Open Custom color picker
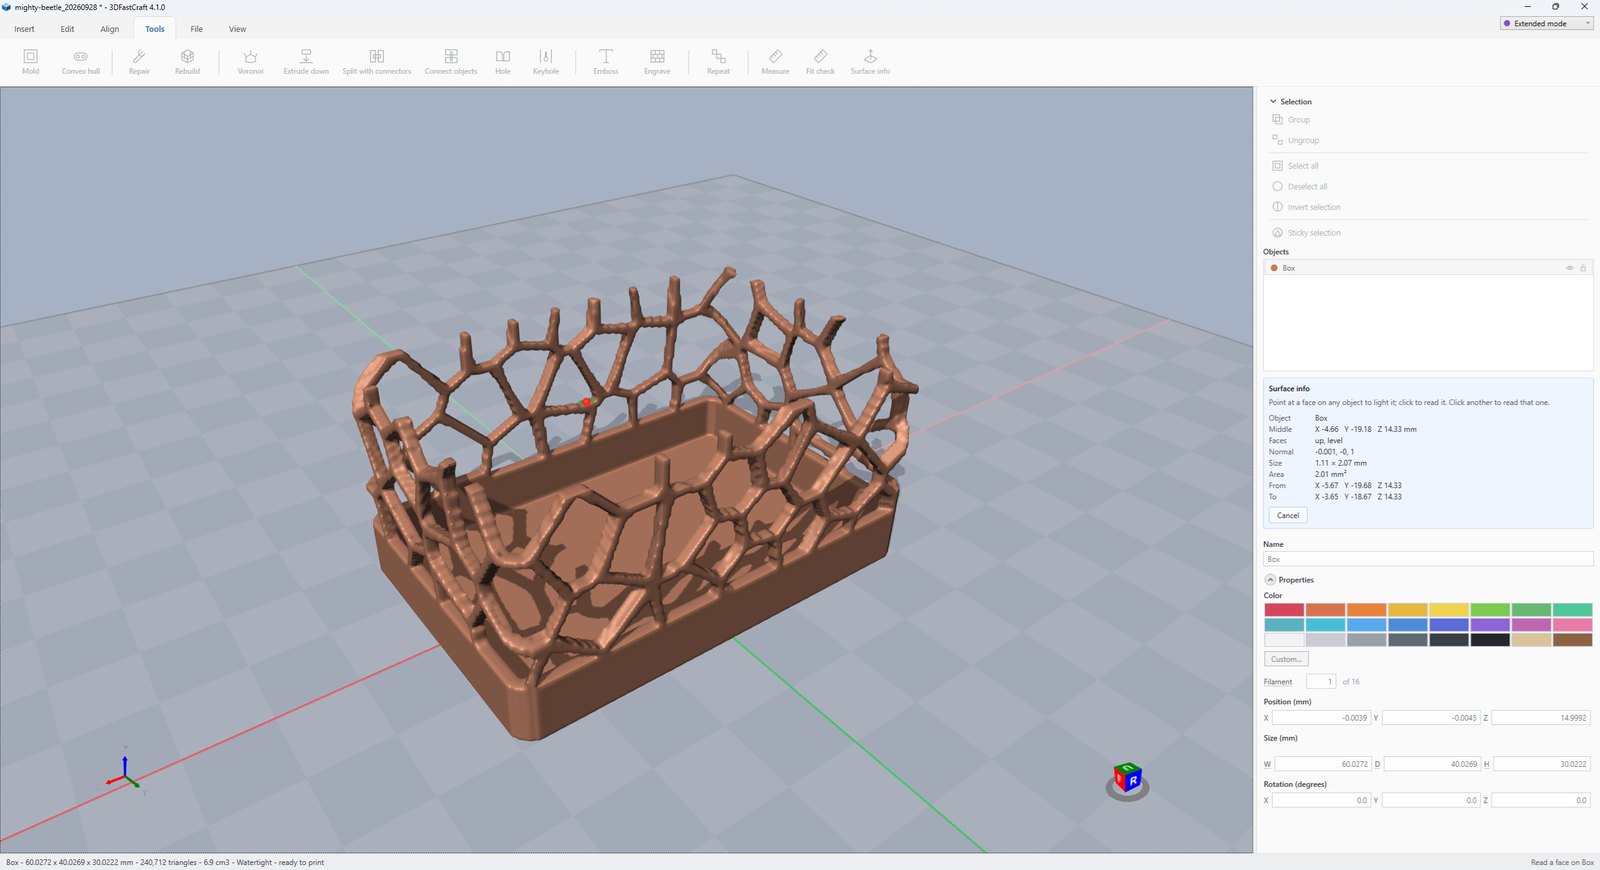 click(1286, 659)
